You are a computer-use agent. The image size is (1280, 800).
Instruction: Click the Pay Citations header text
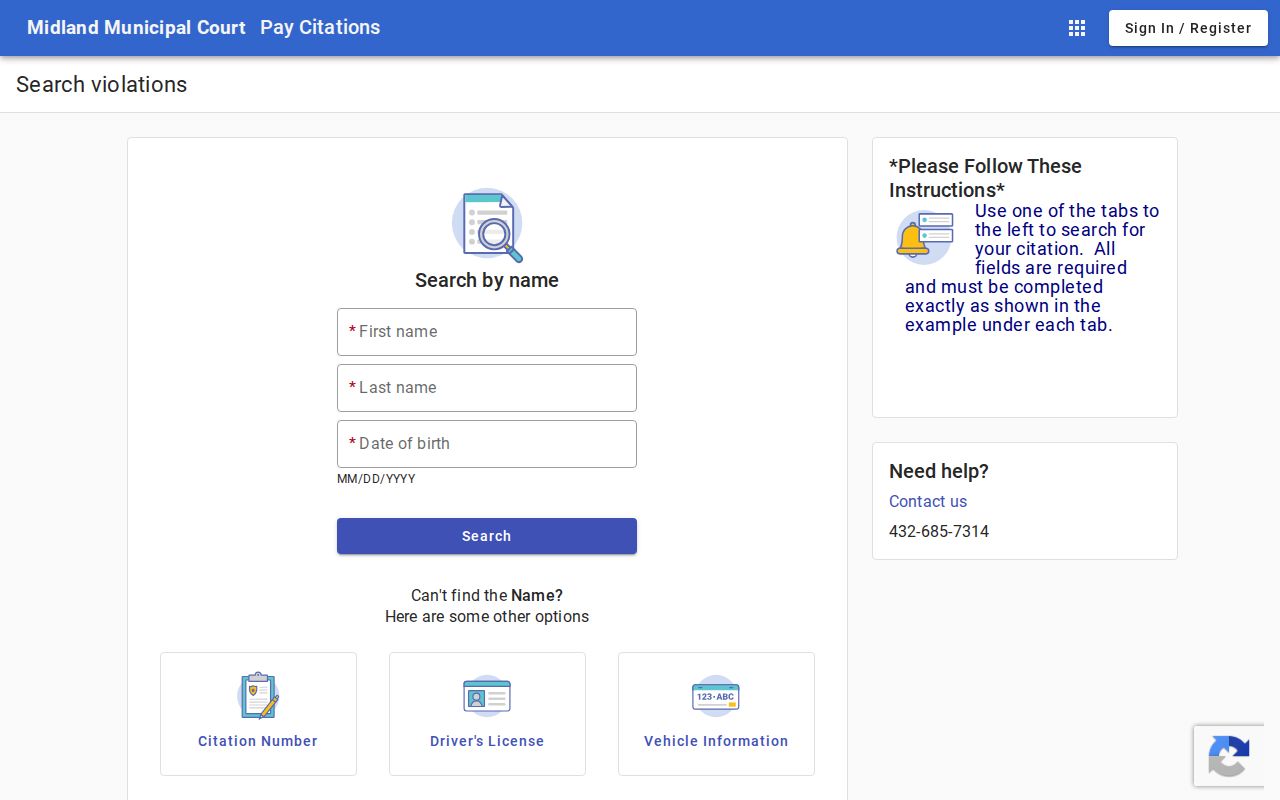point(320,28)
